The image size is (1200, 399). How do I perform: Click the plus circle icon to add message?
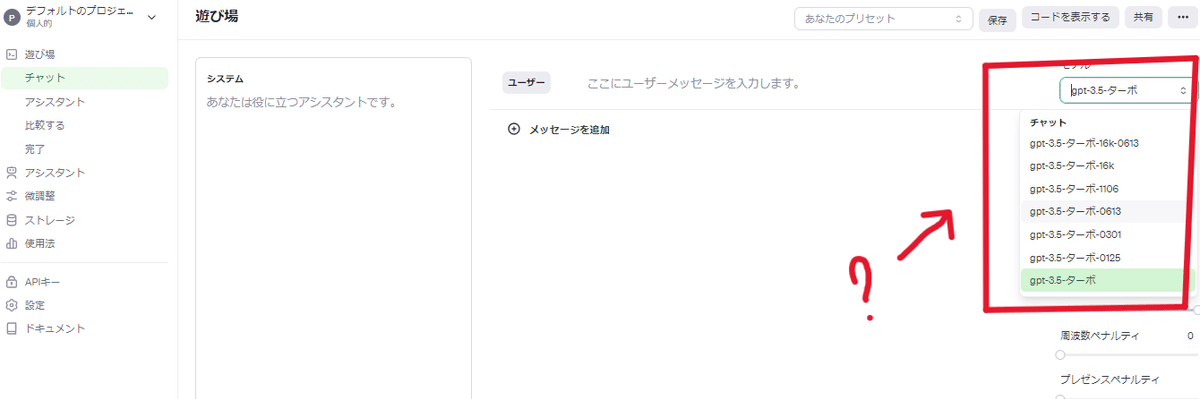pos(514,129)
